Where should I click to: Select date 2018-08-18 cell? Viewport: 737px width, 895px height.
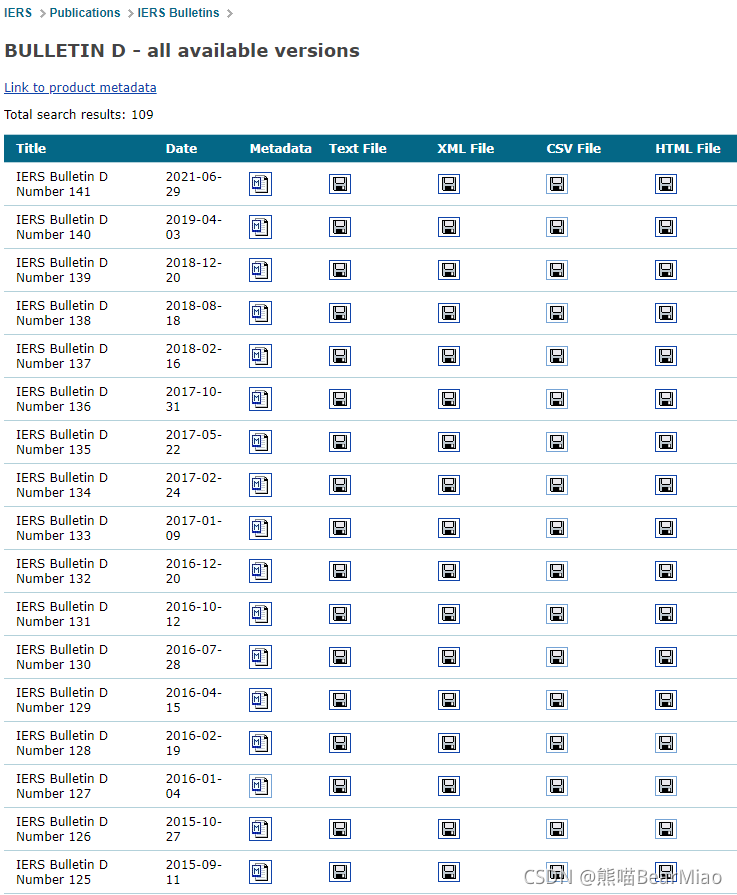pyautogui.click(x=194, y=313)
